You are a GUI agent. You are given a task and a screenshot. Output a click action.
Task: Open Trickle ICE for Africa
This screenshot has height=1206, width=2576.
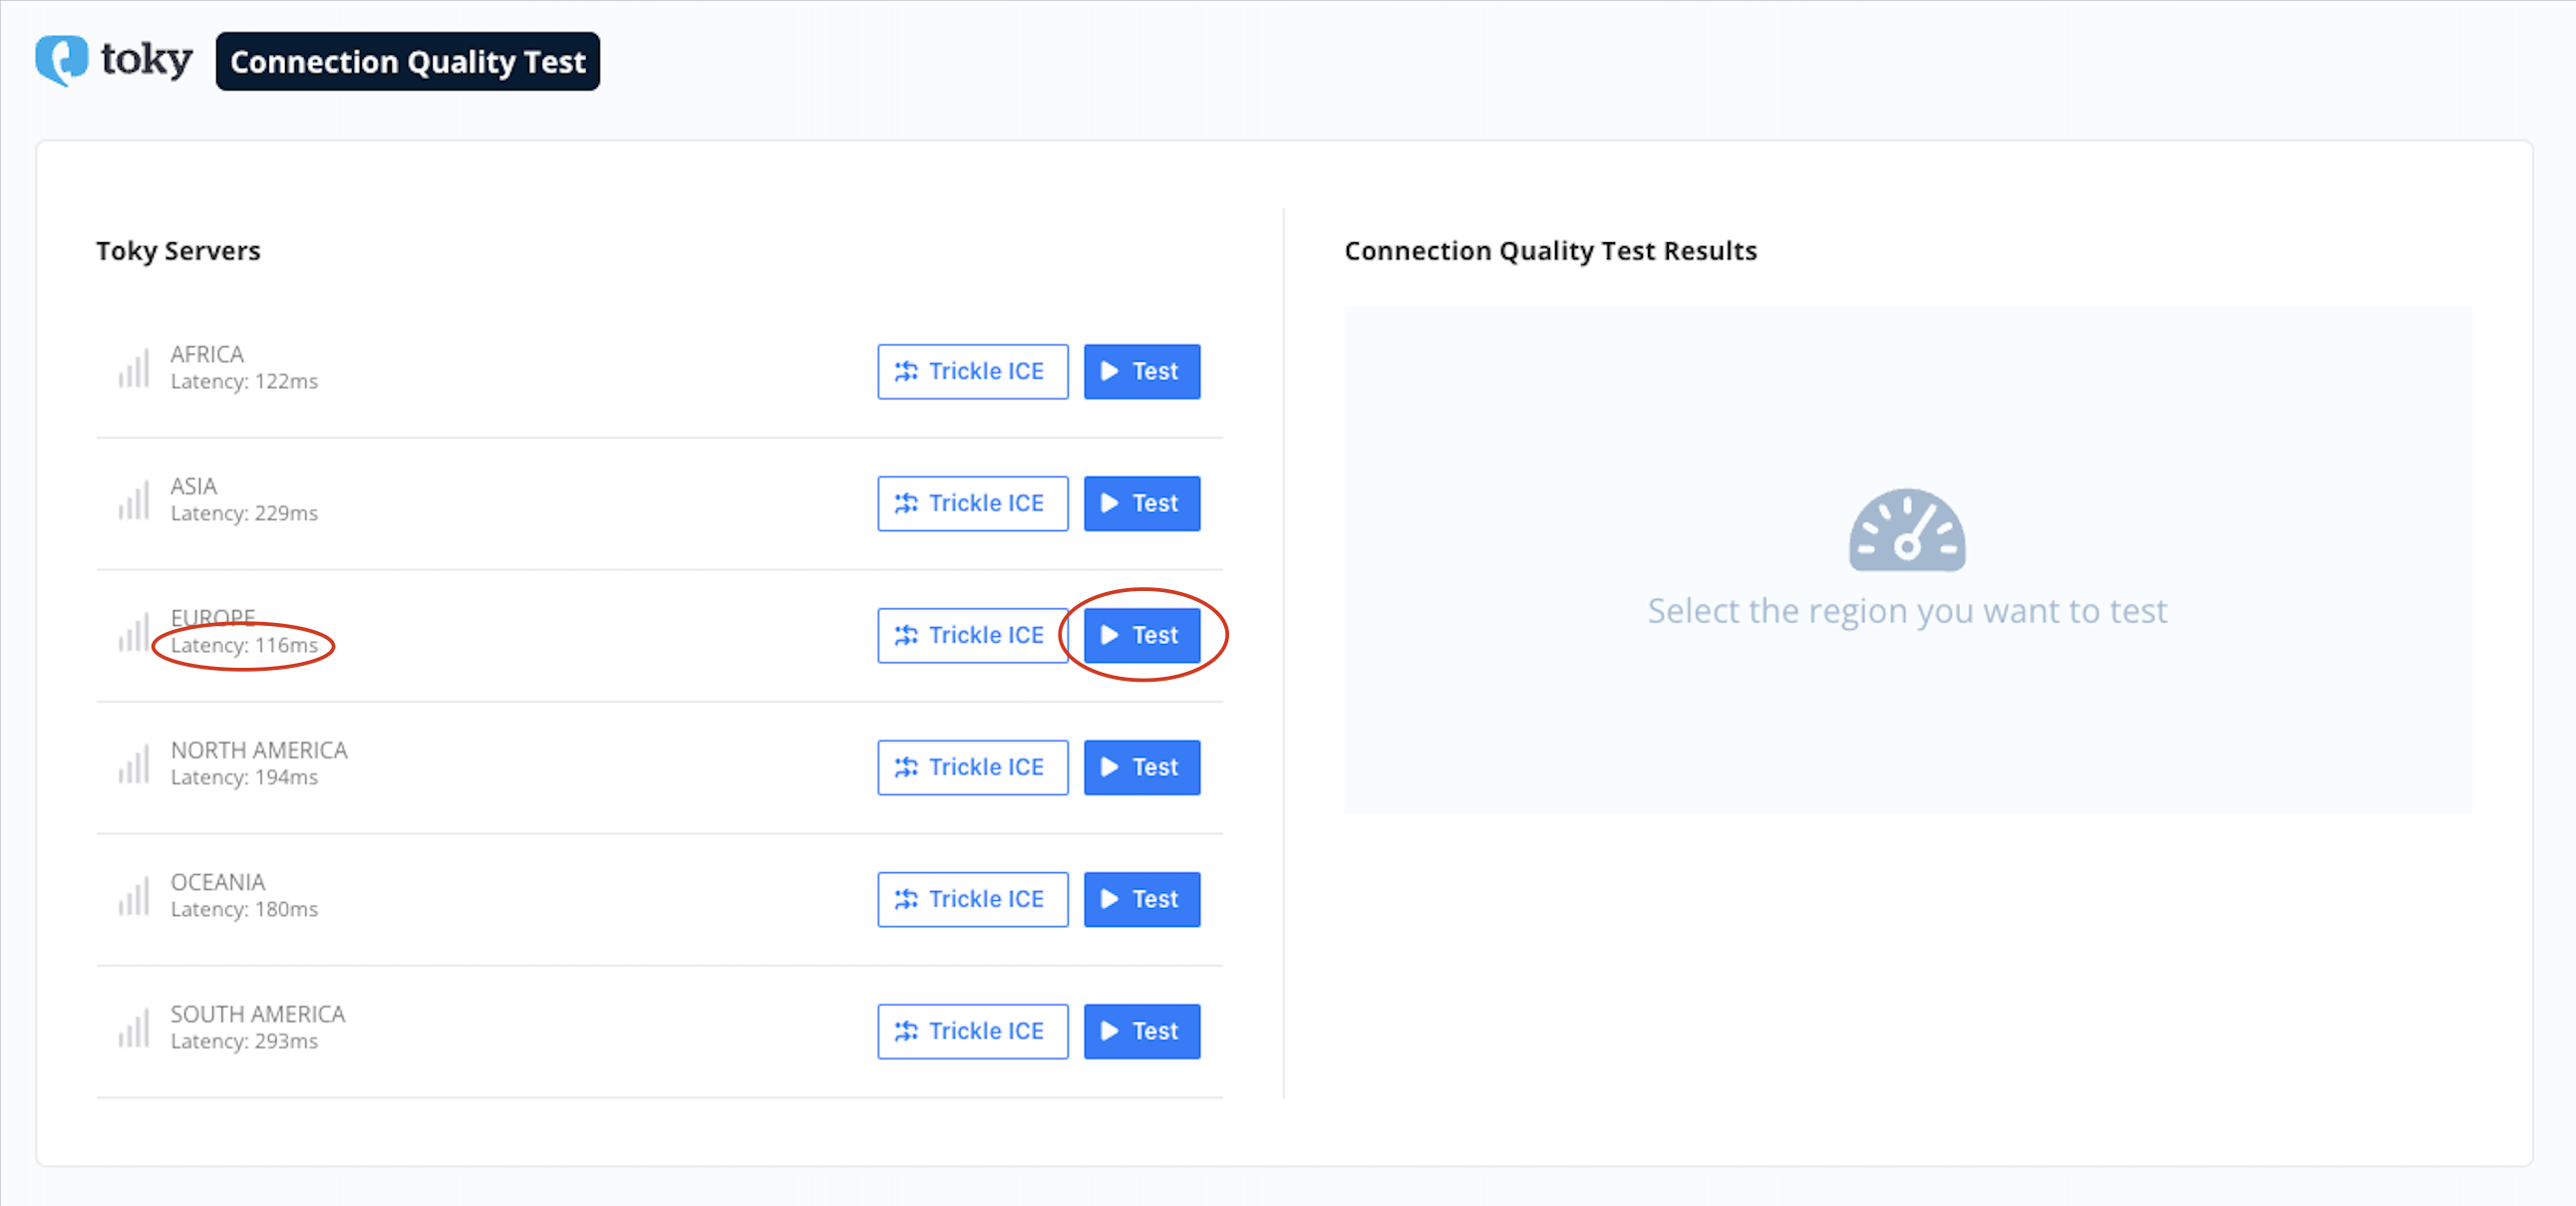tap(972, 371)
